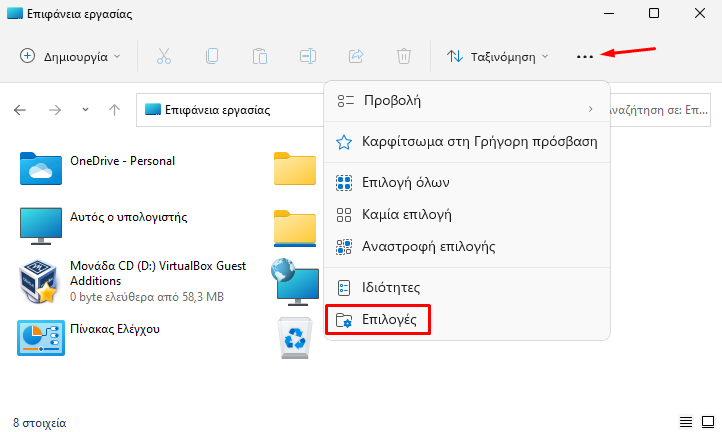Click the Πίνακας Ελέγχου label

pos(115,329)
